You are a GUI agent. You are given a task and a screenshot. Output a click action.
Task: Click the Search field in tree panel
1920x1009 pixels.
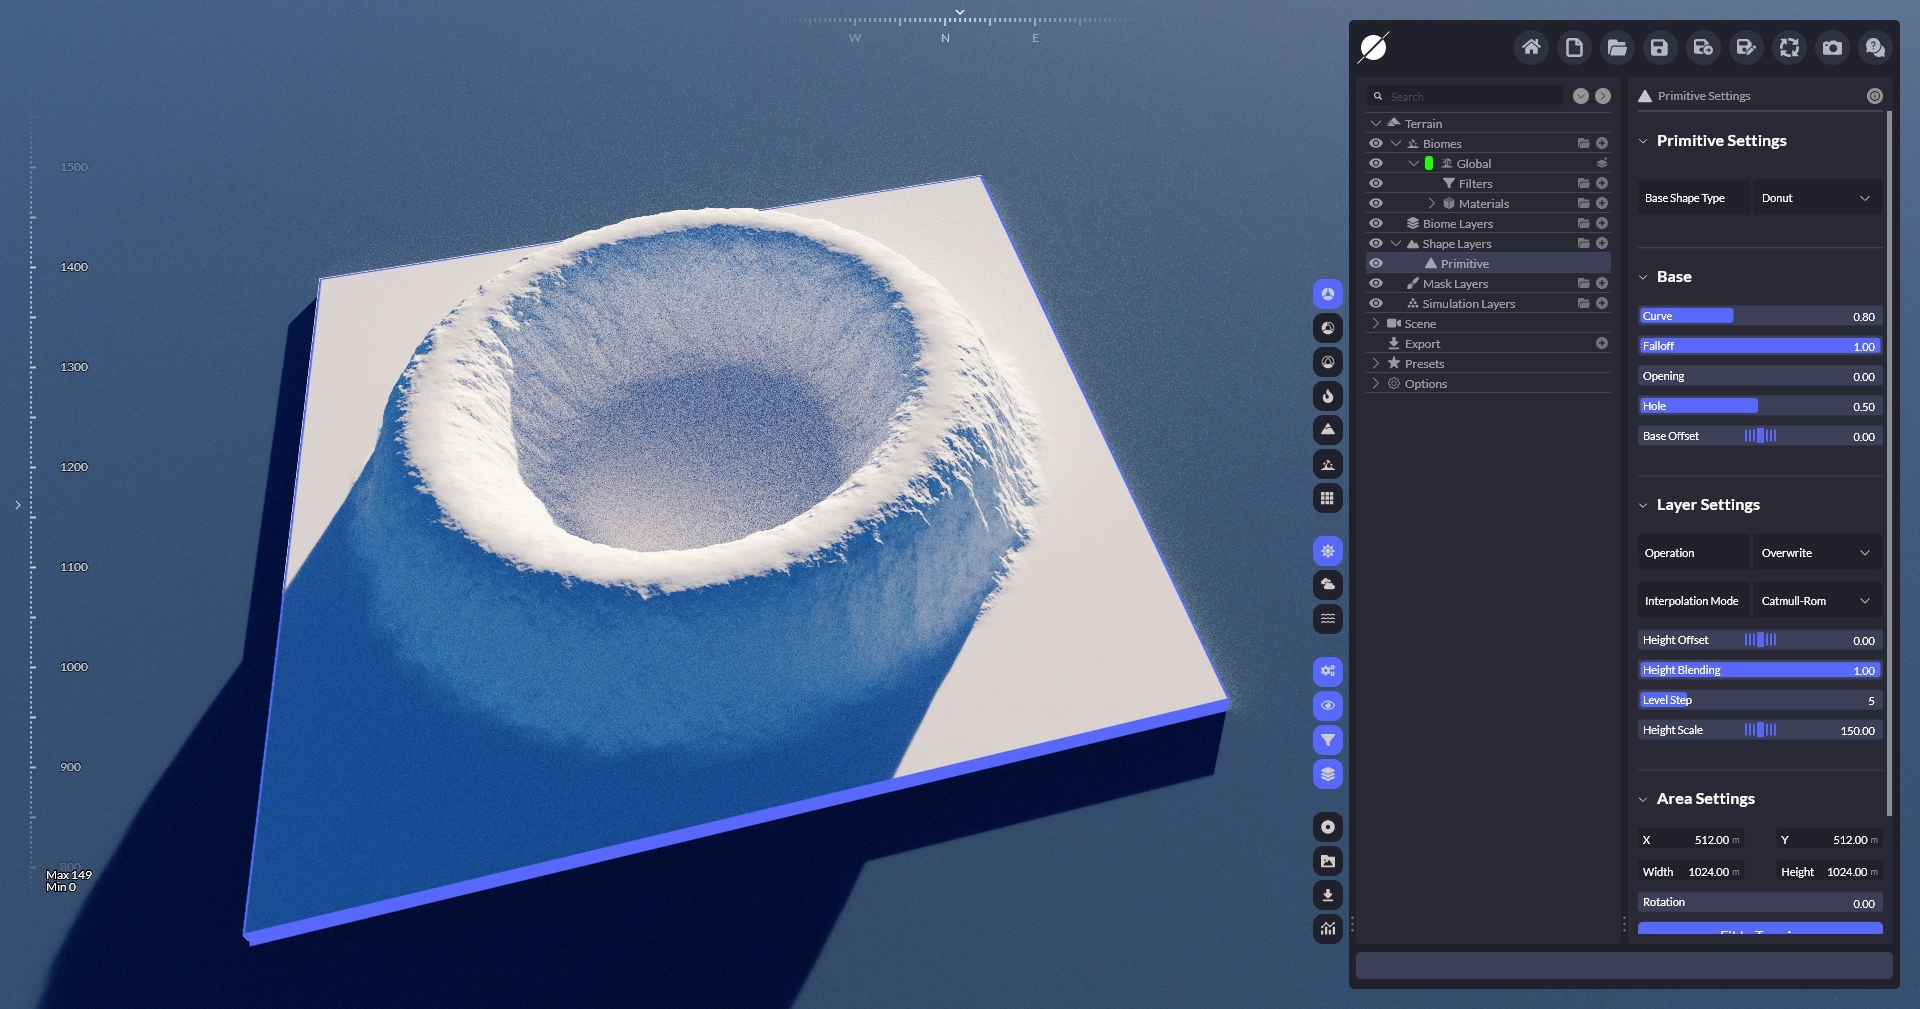click(1470, 97)
